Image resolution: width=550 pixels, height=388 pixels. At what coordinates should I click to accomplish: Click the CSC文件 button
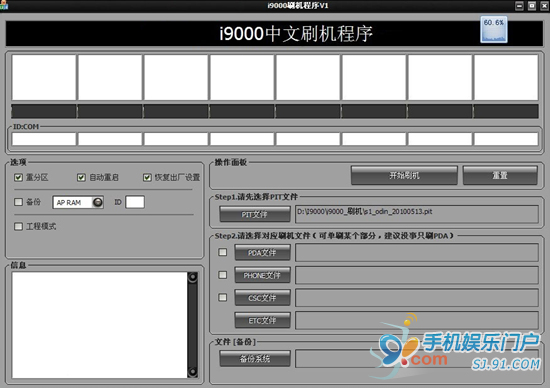coord(262,298)
